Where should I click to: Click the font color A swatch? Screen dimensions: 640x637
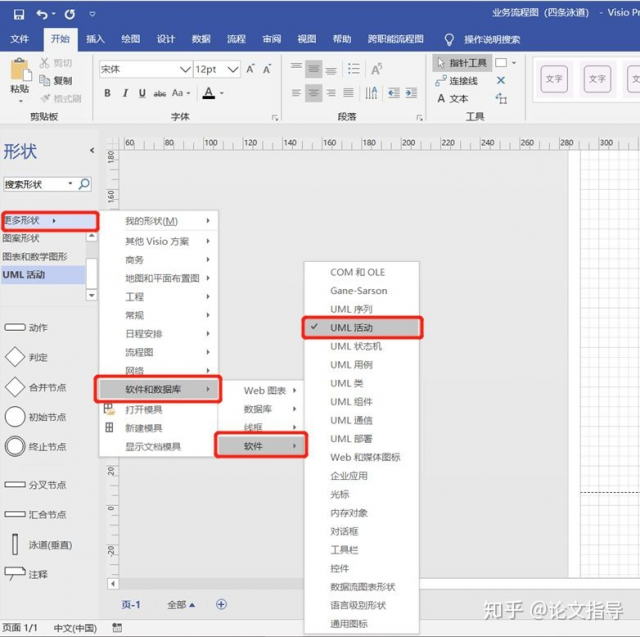pyautogui.click(x=209, y=93)
